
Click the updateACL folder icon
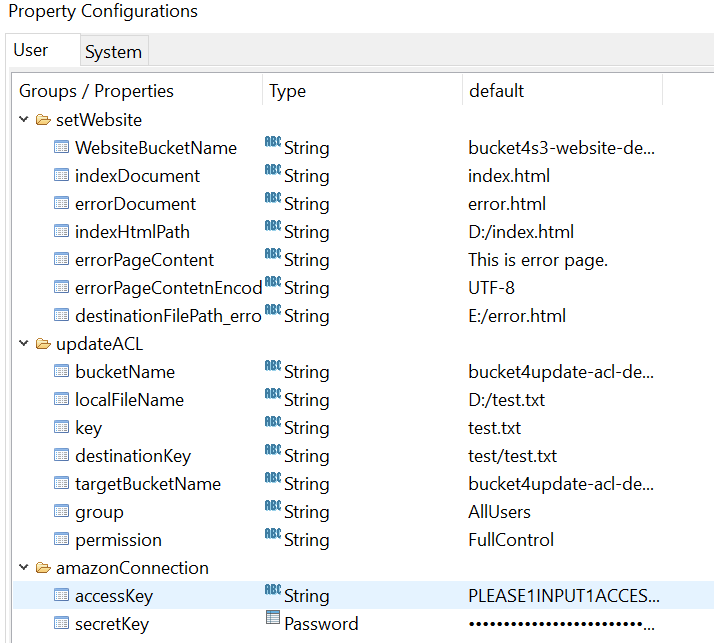[x=43, y=344]
